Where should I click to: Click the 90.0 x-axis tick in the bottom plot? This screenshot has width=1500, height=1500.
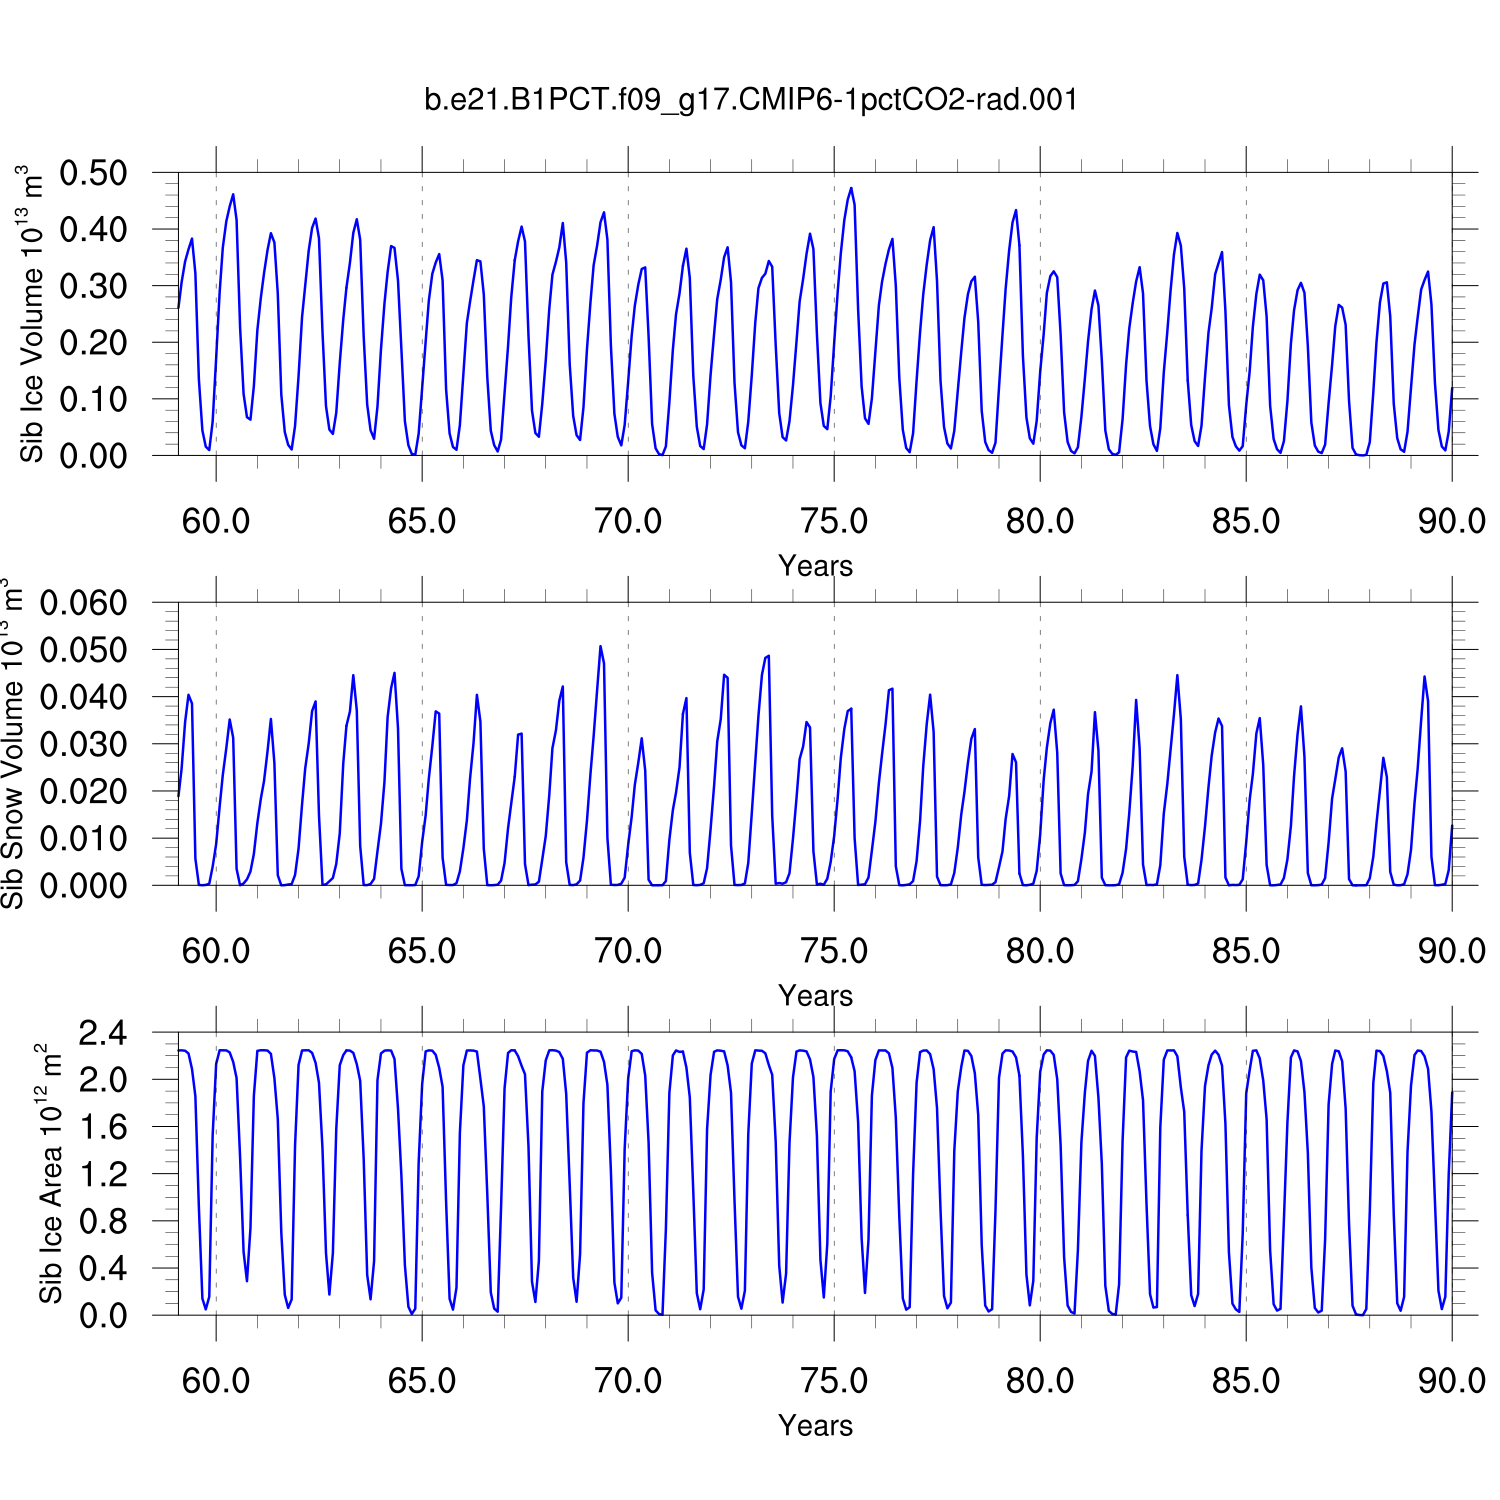point(1451,1381)
